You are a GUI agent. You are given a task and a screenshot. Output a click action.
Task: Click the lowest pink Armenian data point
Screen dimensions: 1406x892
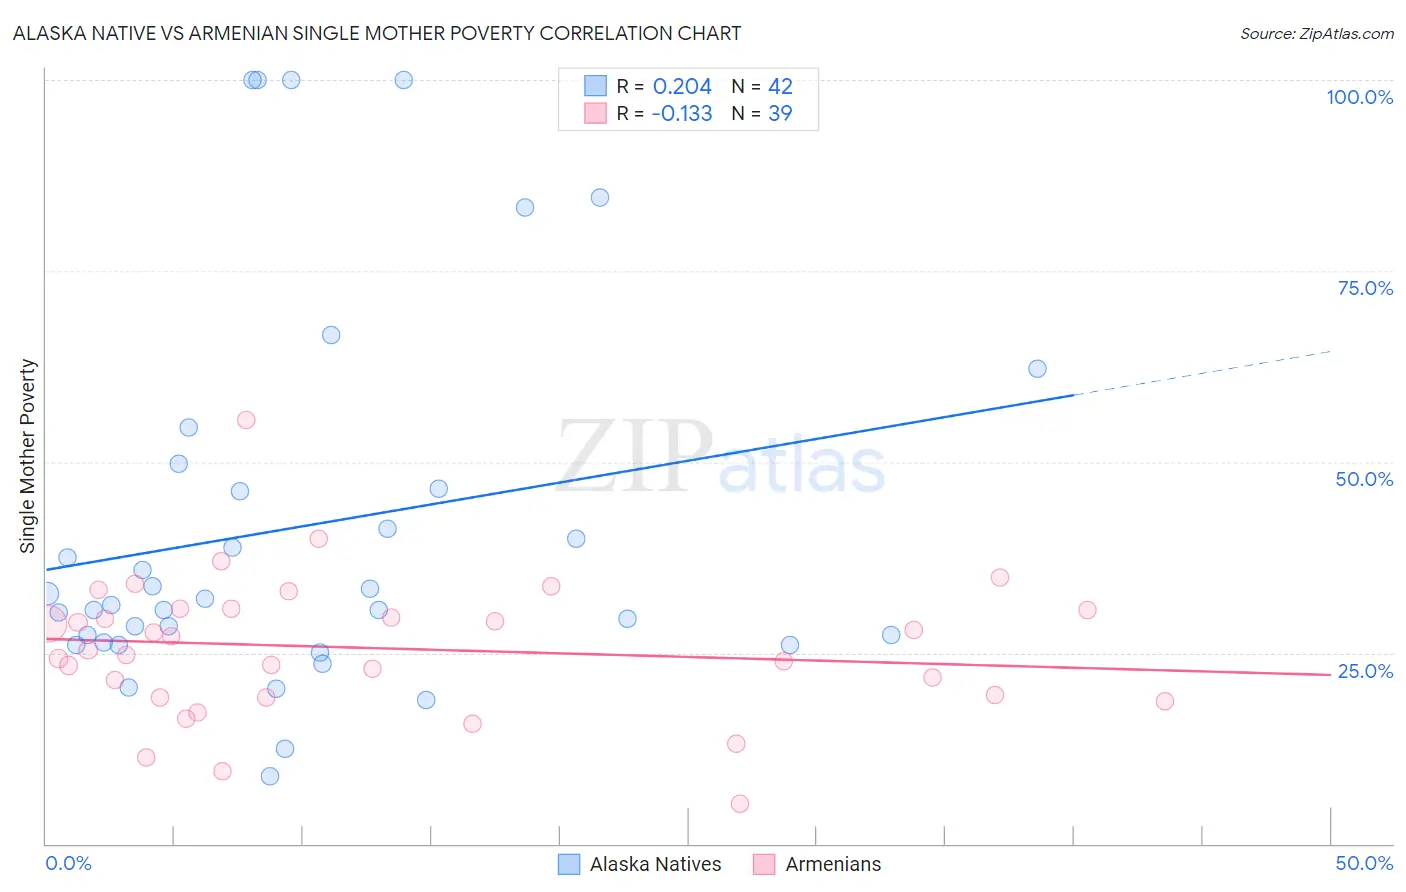740,804
